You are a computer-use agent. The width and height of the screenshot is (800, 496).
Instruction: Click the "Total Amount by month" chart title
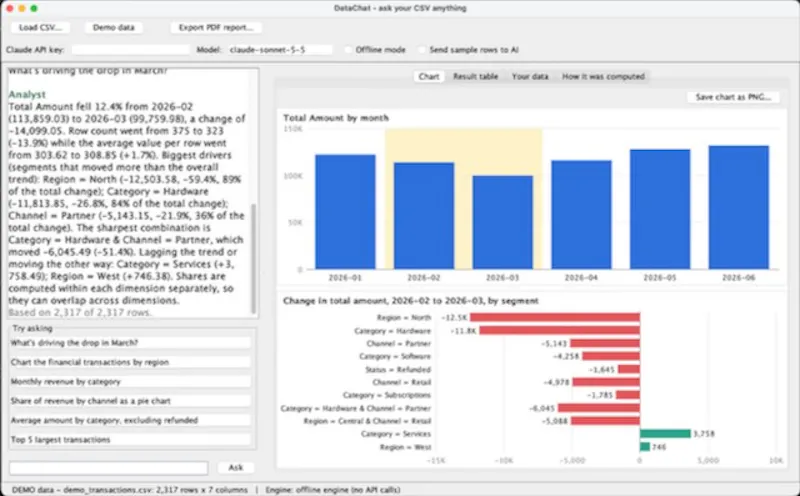click(336, 118)
